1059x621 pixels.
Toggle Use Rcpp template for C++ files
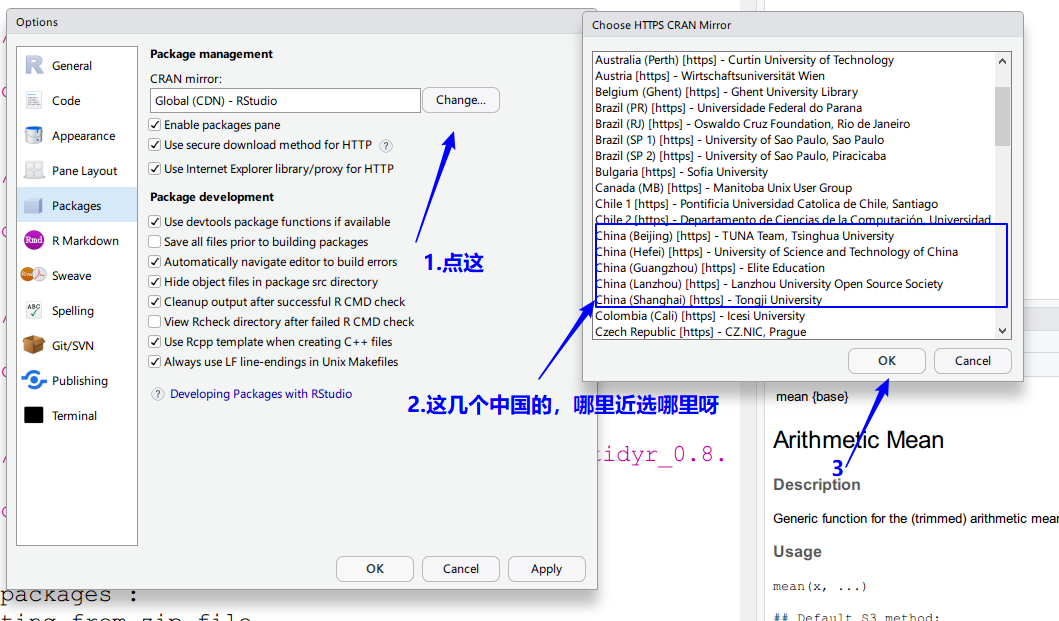(x=155, y=342)
